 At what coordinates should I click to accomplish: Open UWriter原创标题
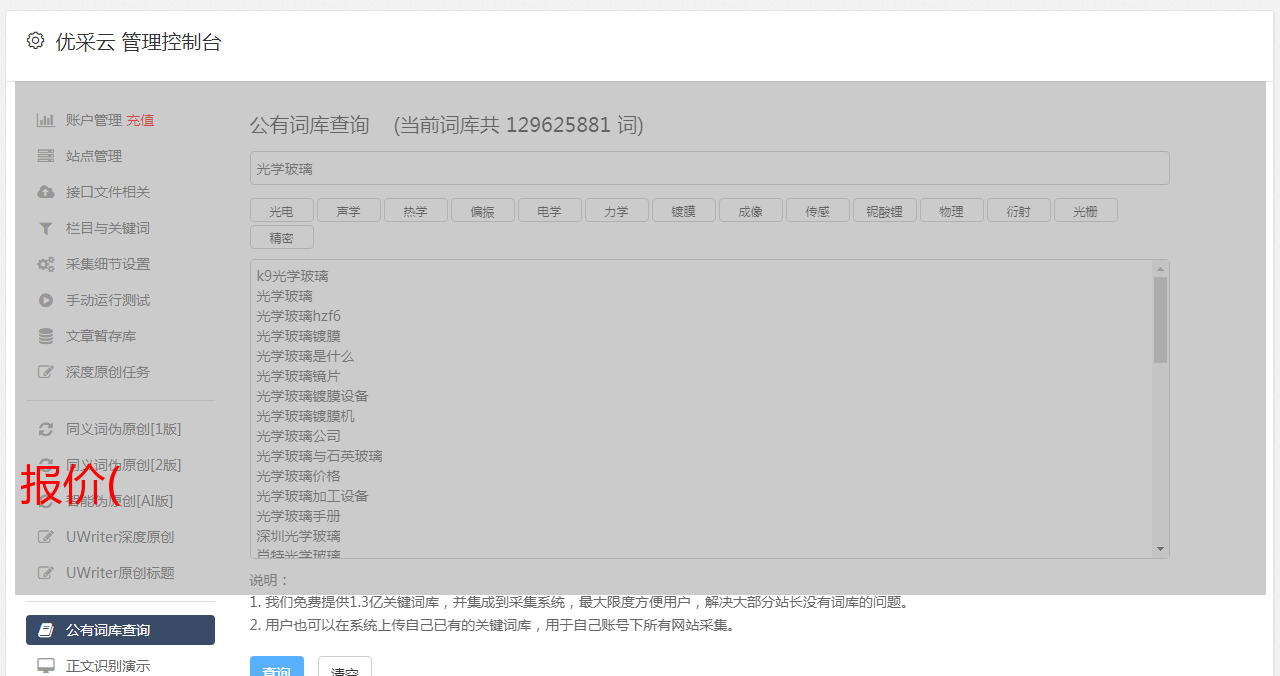[120, 573]
